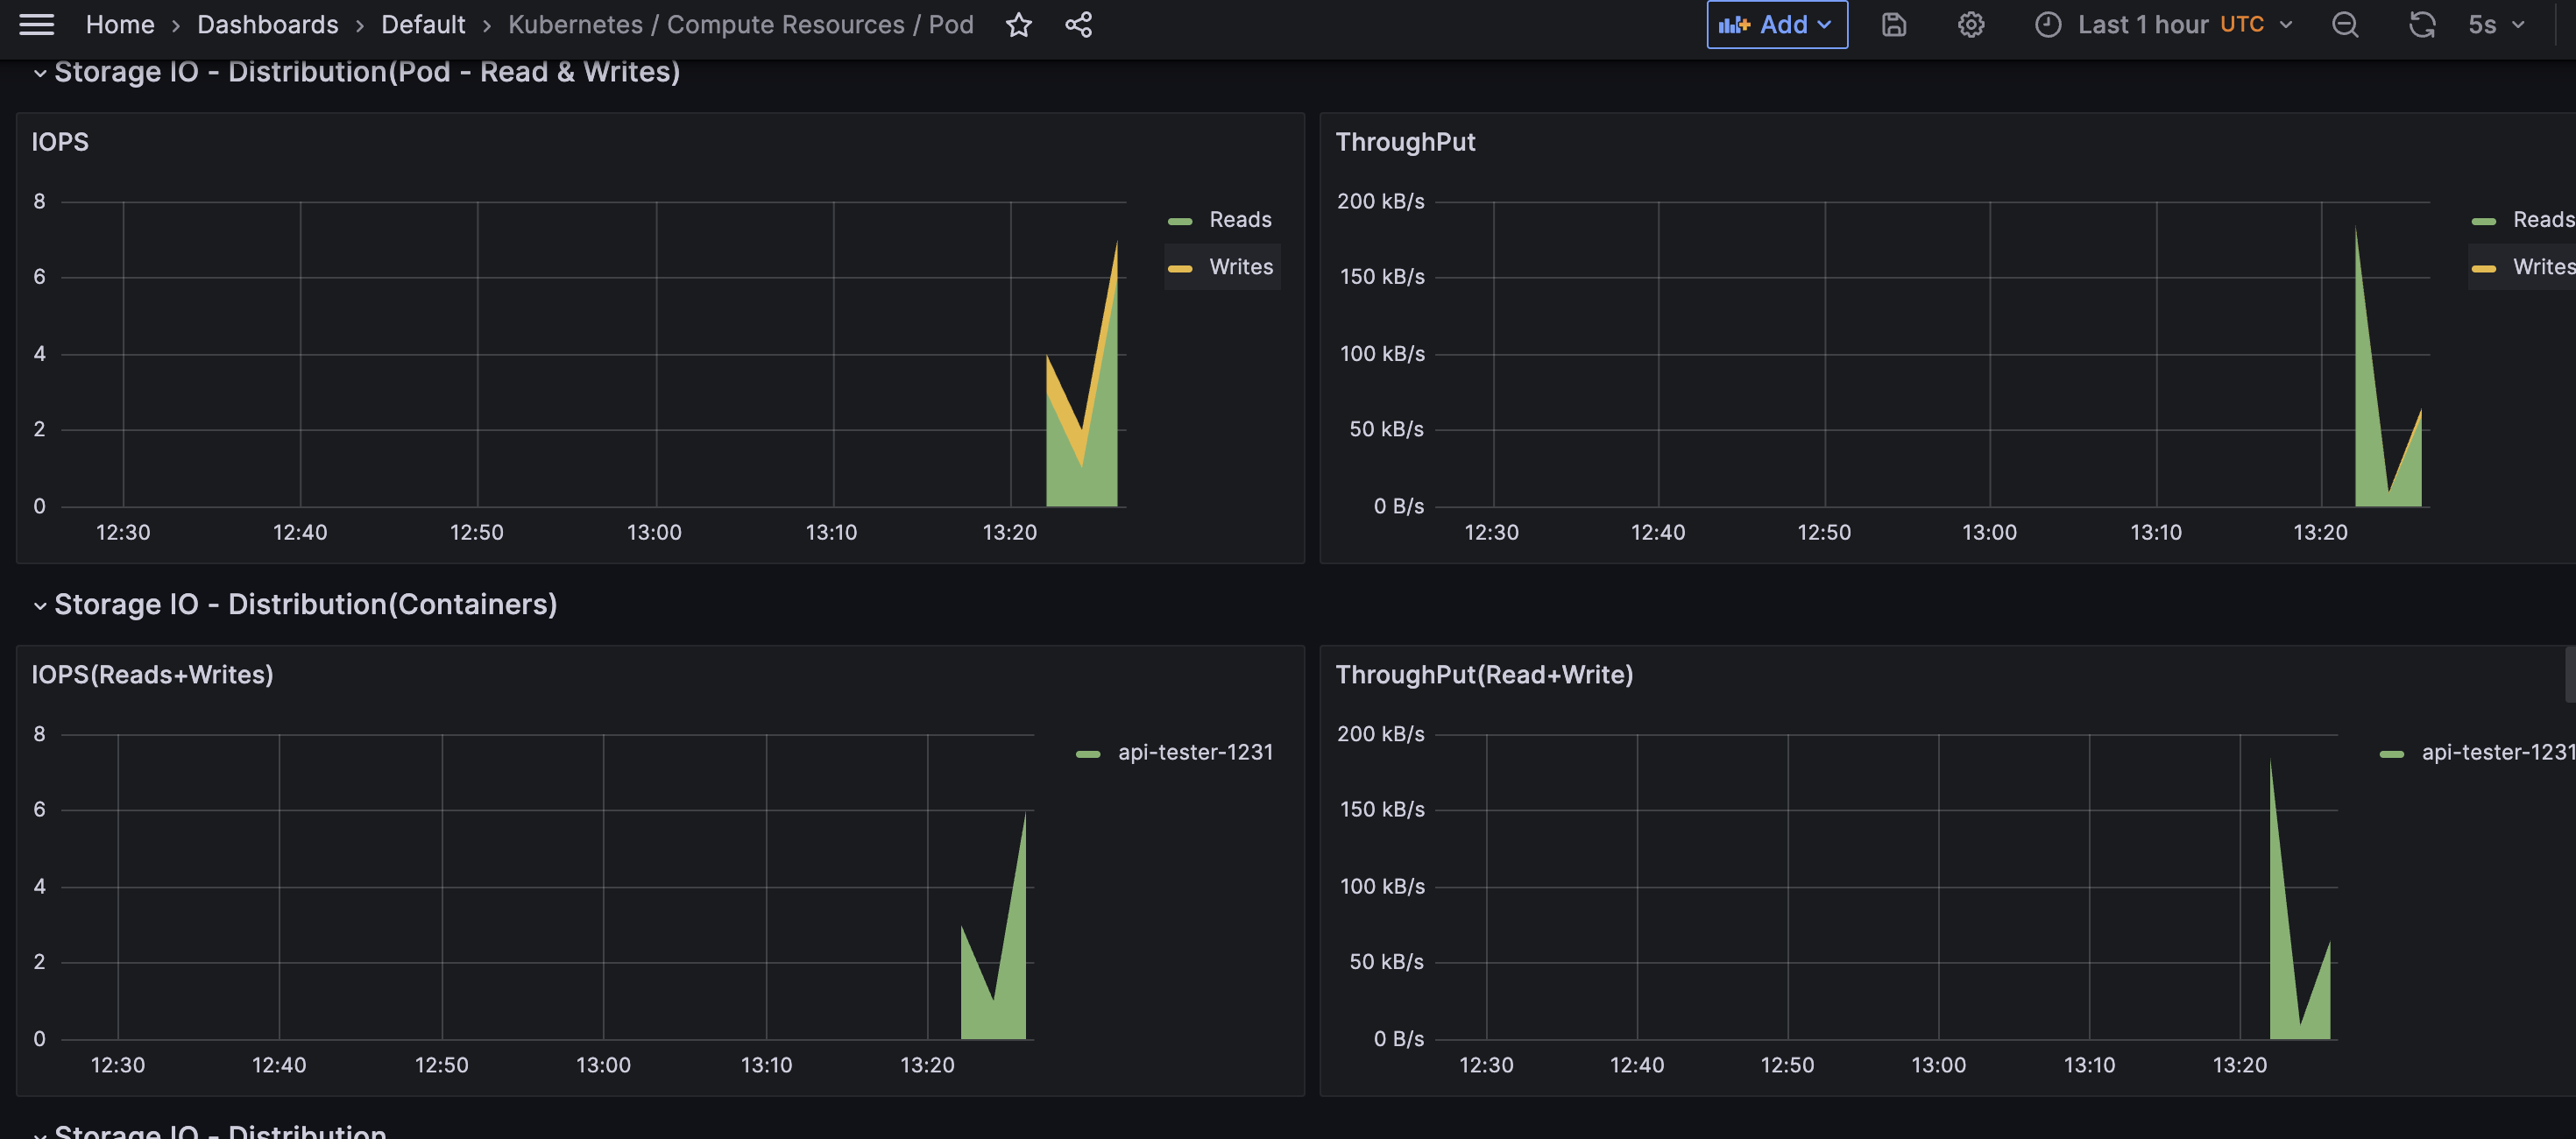
Task: Open the IOPS panel title menu
Action: pyautogui.click(x=60, y=142)
